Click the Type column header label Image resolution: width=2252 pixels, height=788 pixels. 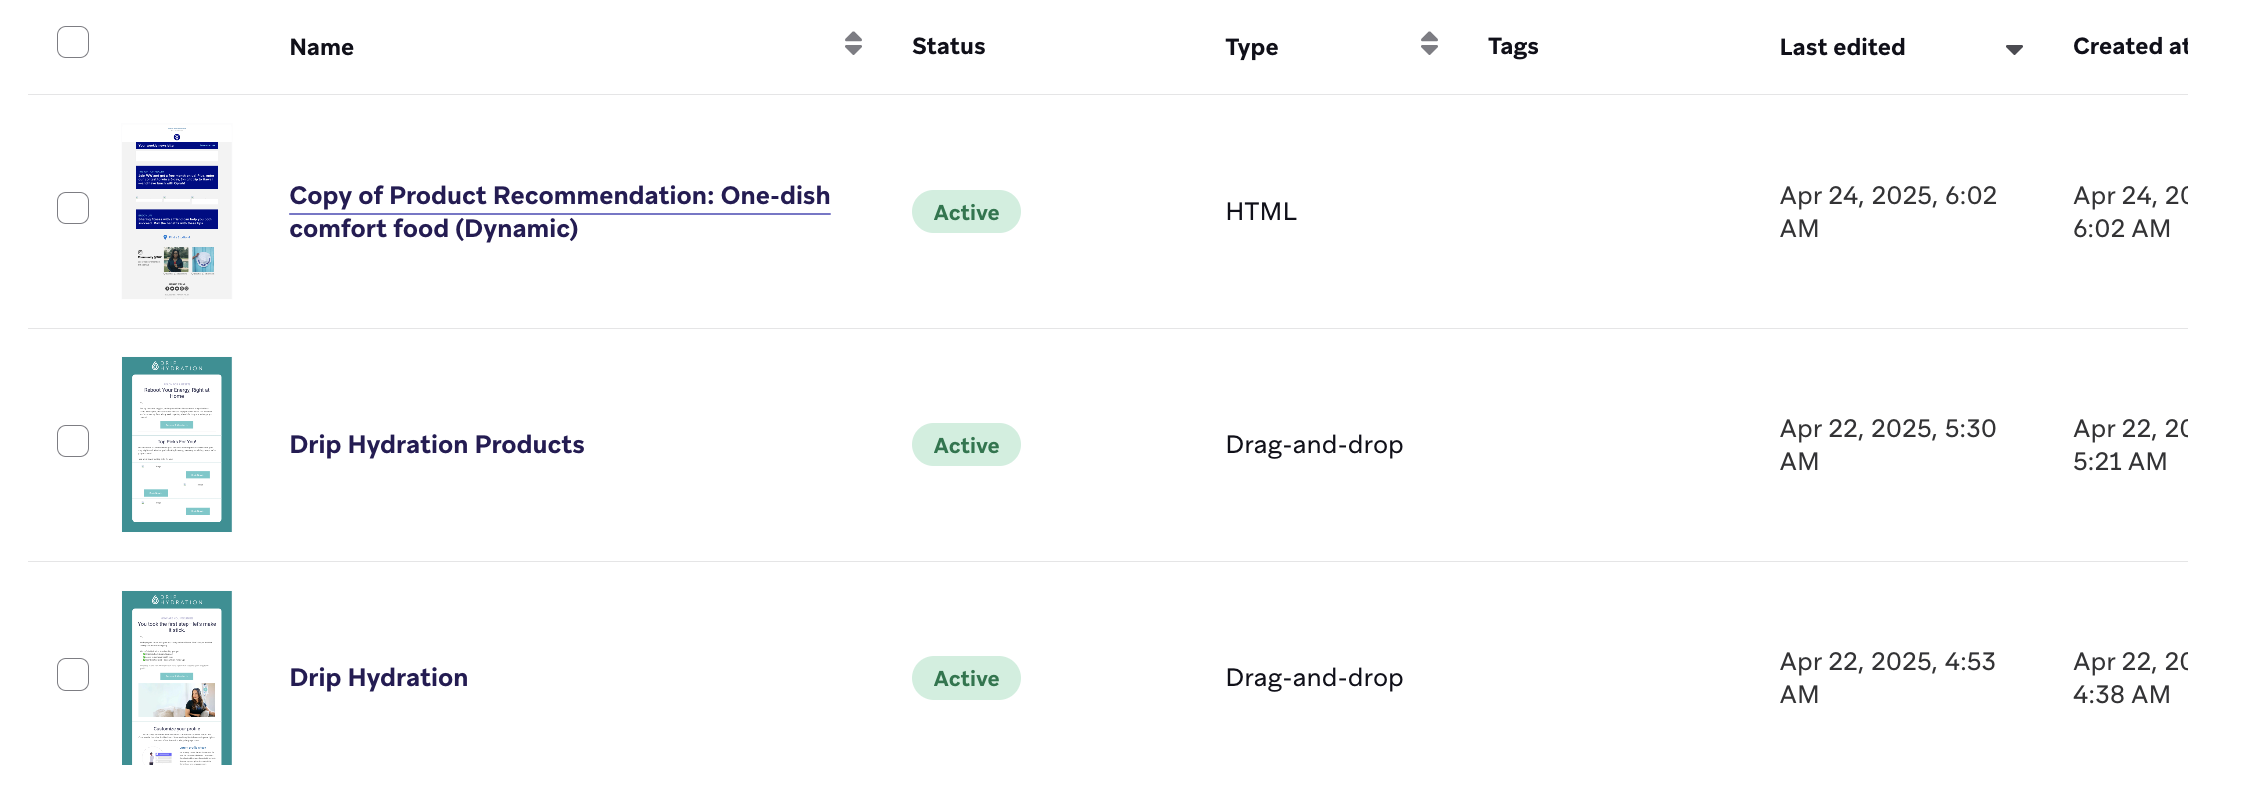[1252, 47]
